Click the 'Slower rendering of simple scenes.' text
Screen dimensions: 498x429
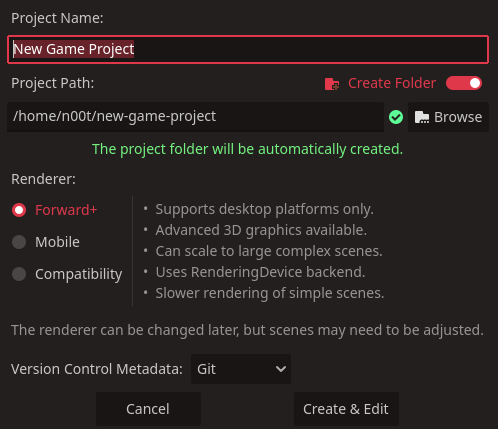(x=270, y=293)
